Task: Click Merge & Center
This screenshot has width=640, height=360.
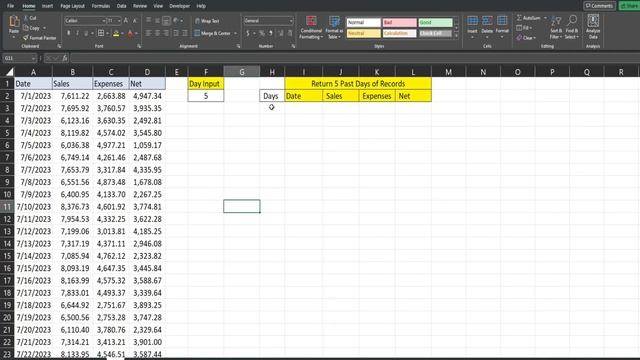Action: [x=212, y=33]
